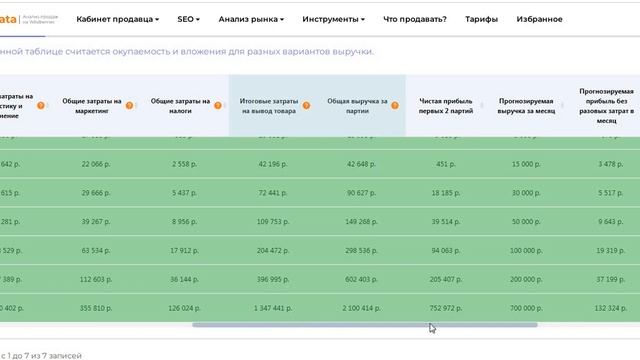Select cell 39 514 р. net profit
Image resolution: width=640 pixels, height=360 pixels.
coord(446,222)
